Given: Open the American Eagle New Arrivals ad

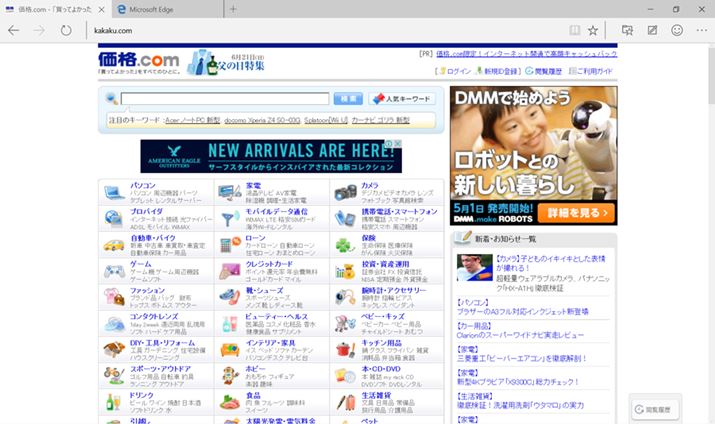Looking at the screenshot, I should 271,156.
